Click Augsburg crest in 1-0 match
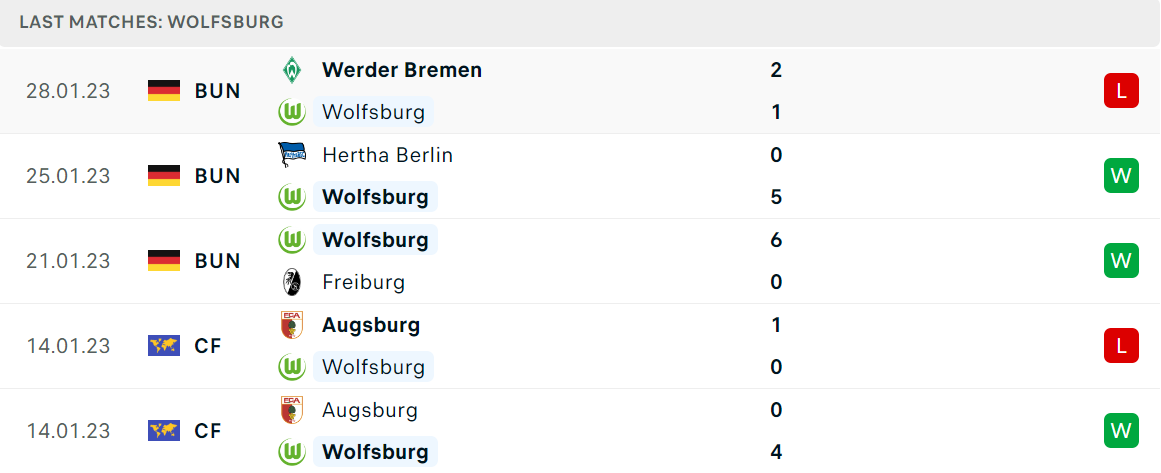Screen dimensions: 1161x473 tap(292, 325)
